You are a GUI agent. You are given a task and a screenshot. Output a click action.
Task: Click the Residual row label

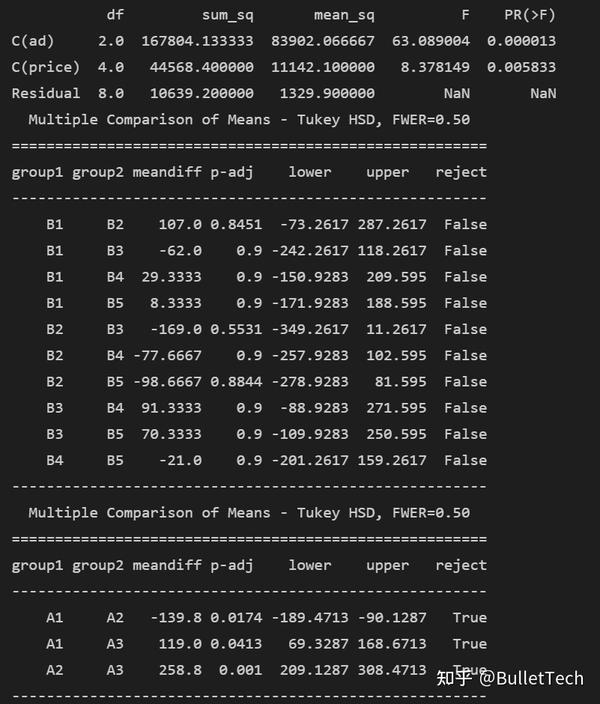click(45, 93)
